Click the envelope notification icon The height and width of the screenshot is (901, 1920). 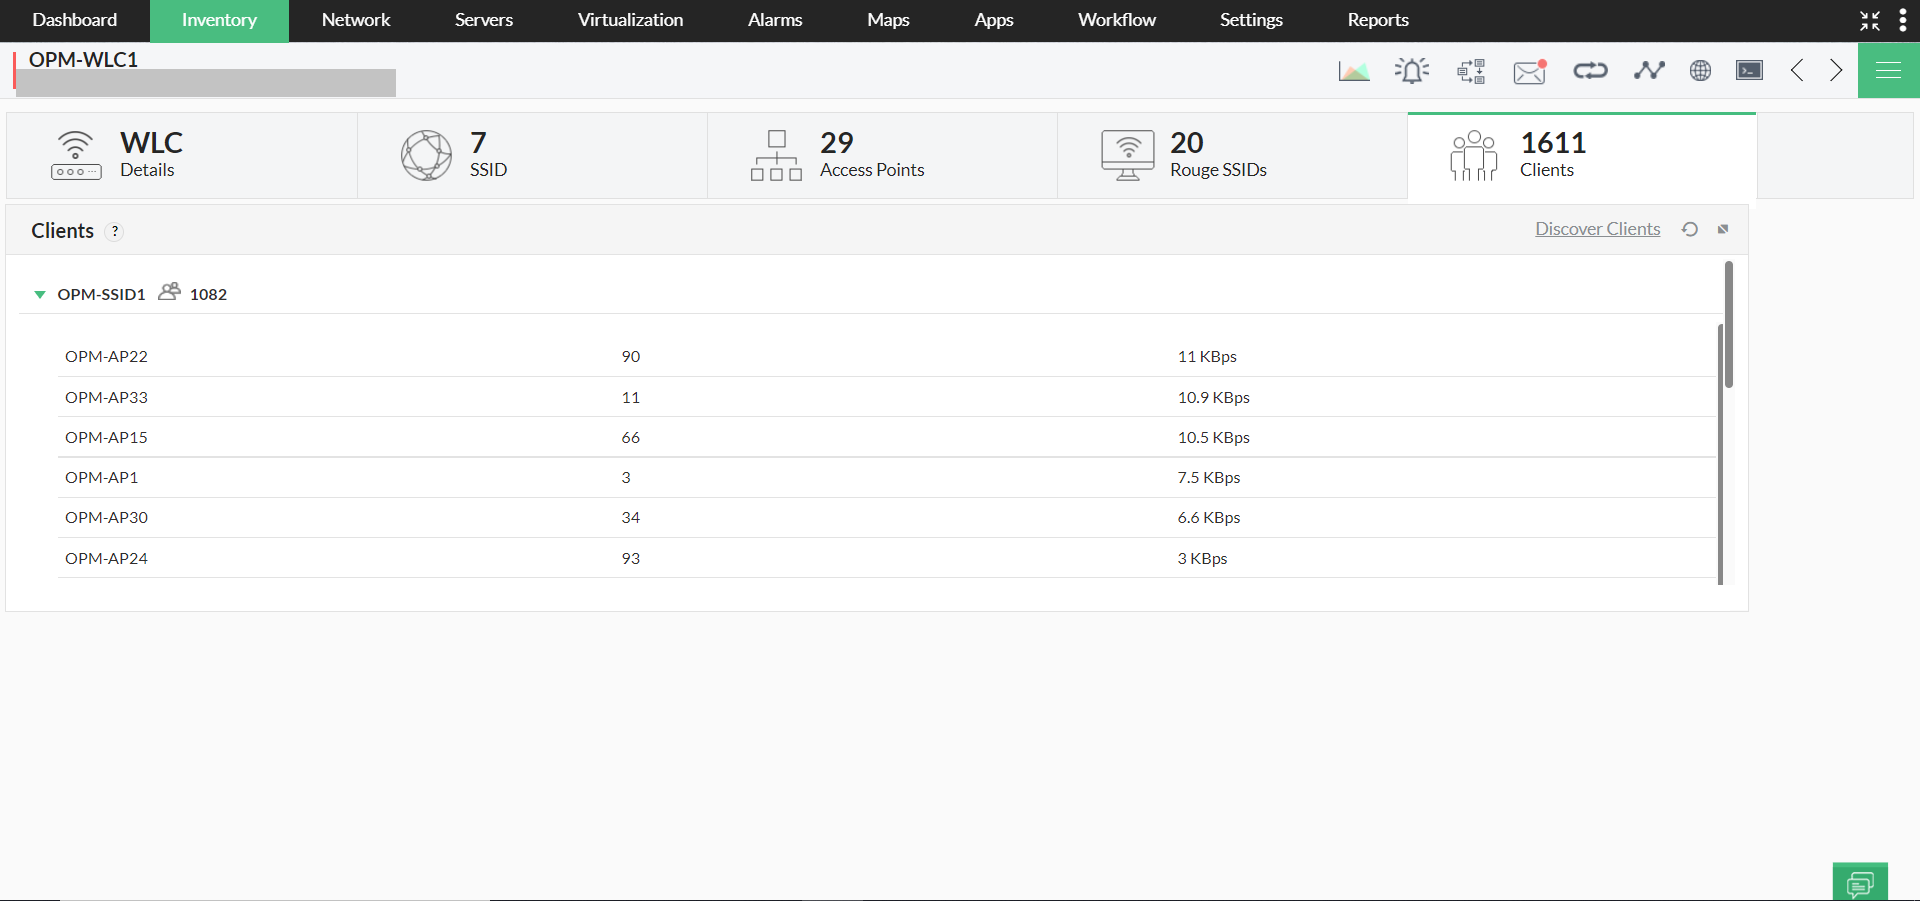click(1529, 71)
